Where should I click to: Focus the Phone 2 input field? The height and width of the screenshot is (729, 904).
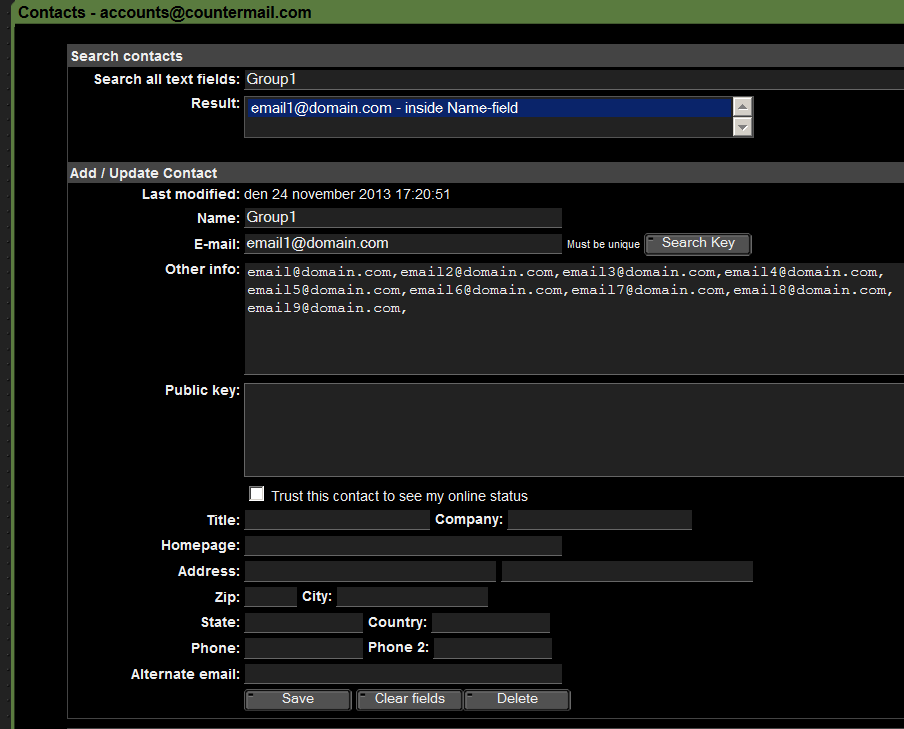click(x=493, y=648)
